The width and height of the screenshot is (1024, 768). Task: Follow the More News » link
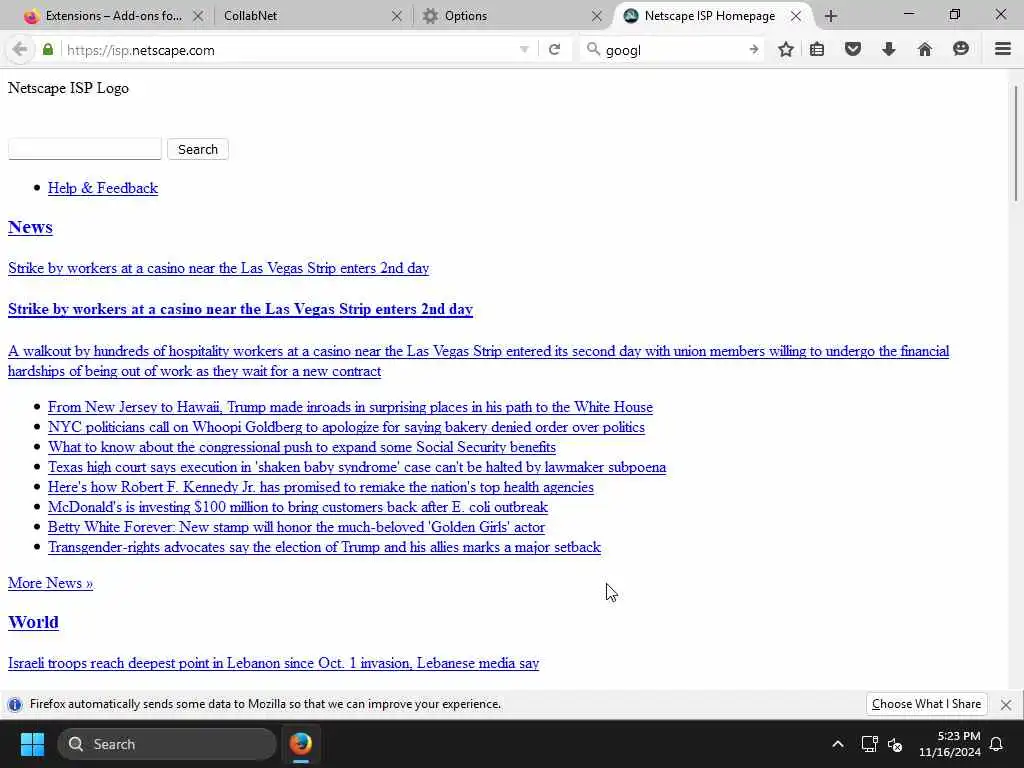click(x=50, y=583)
